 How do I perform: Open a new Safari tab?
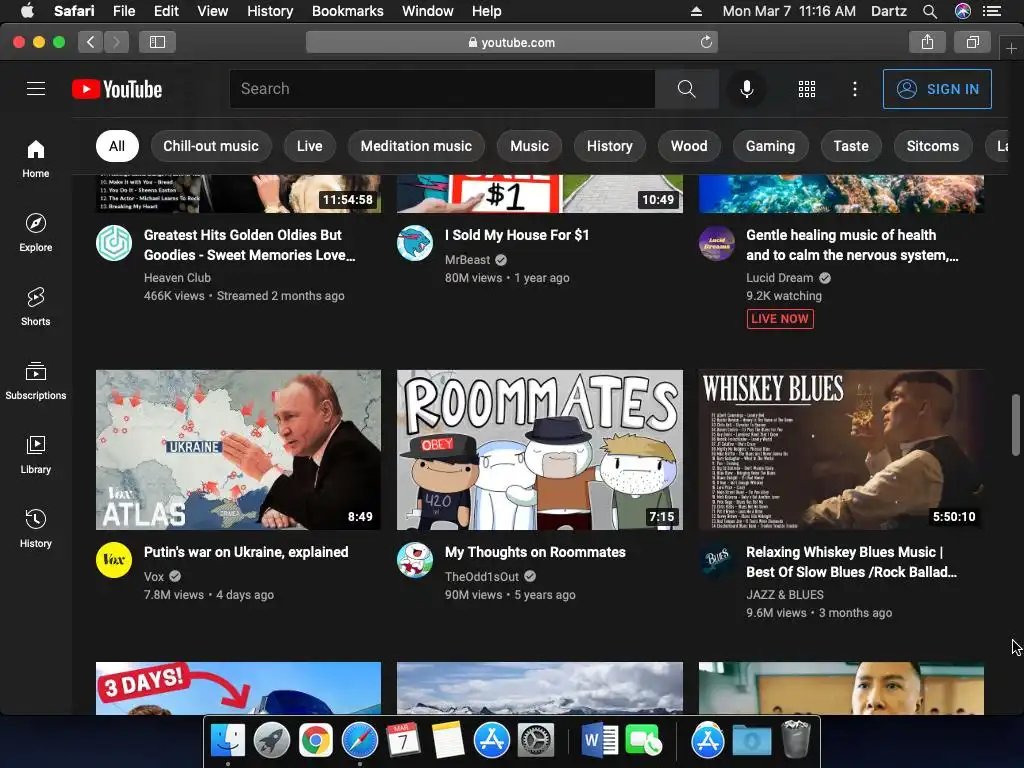pos(1011,48)
